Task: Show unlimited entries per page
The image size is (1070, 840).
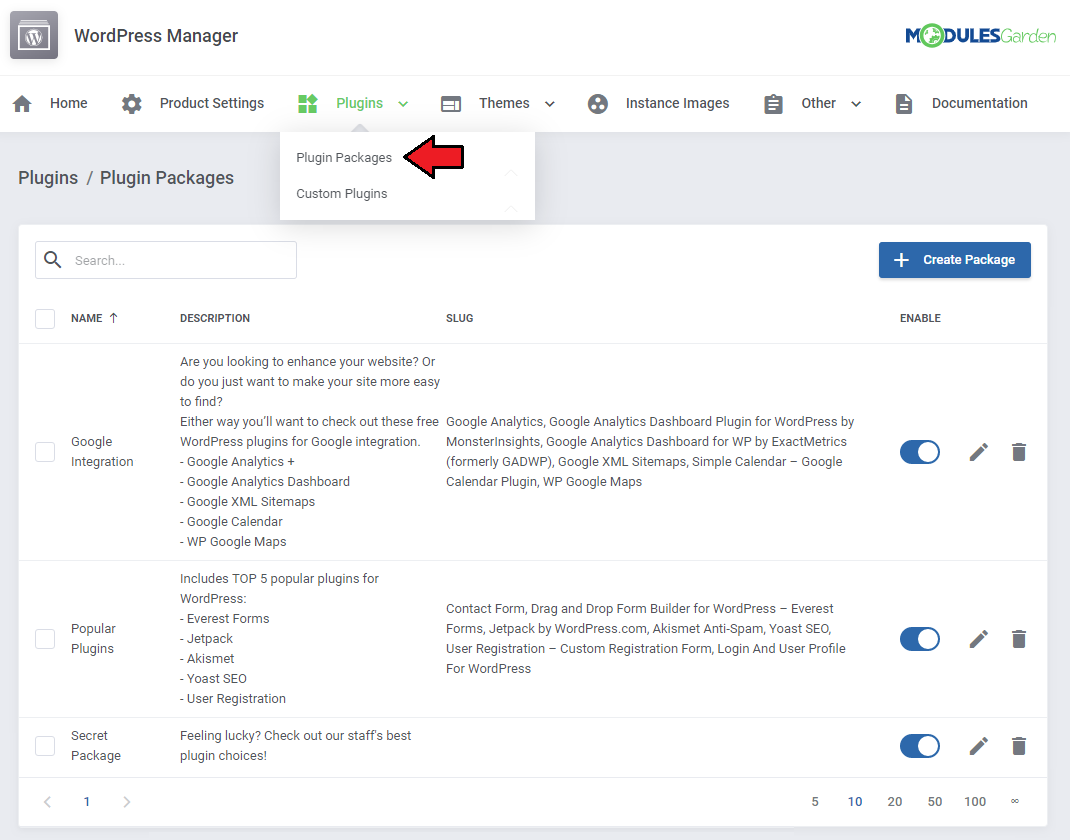Action: coord(1015,801)
